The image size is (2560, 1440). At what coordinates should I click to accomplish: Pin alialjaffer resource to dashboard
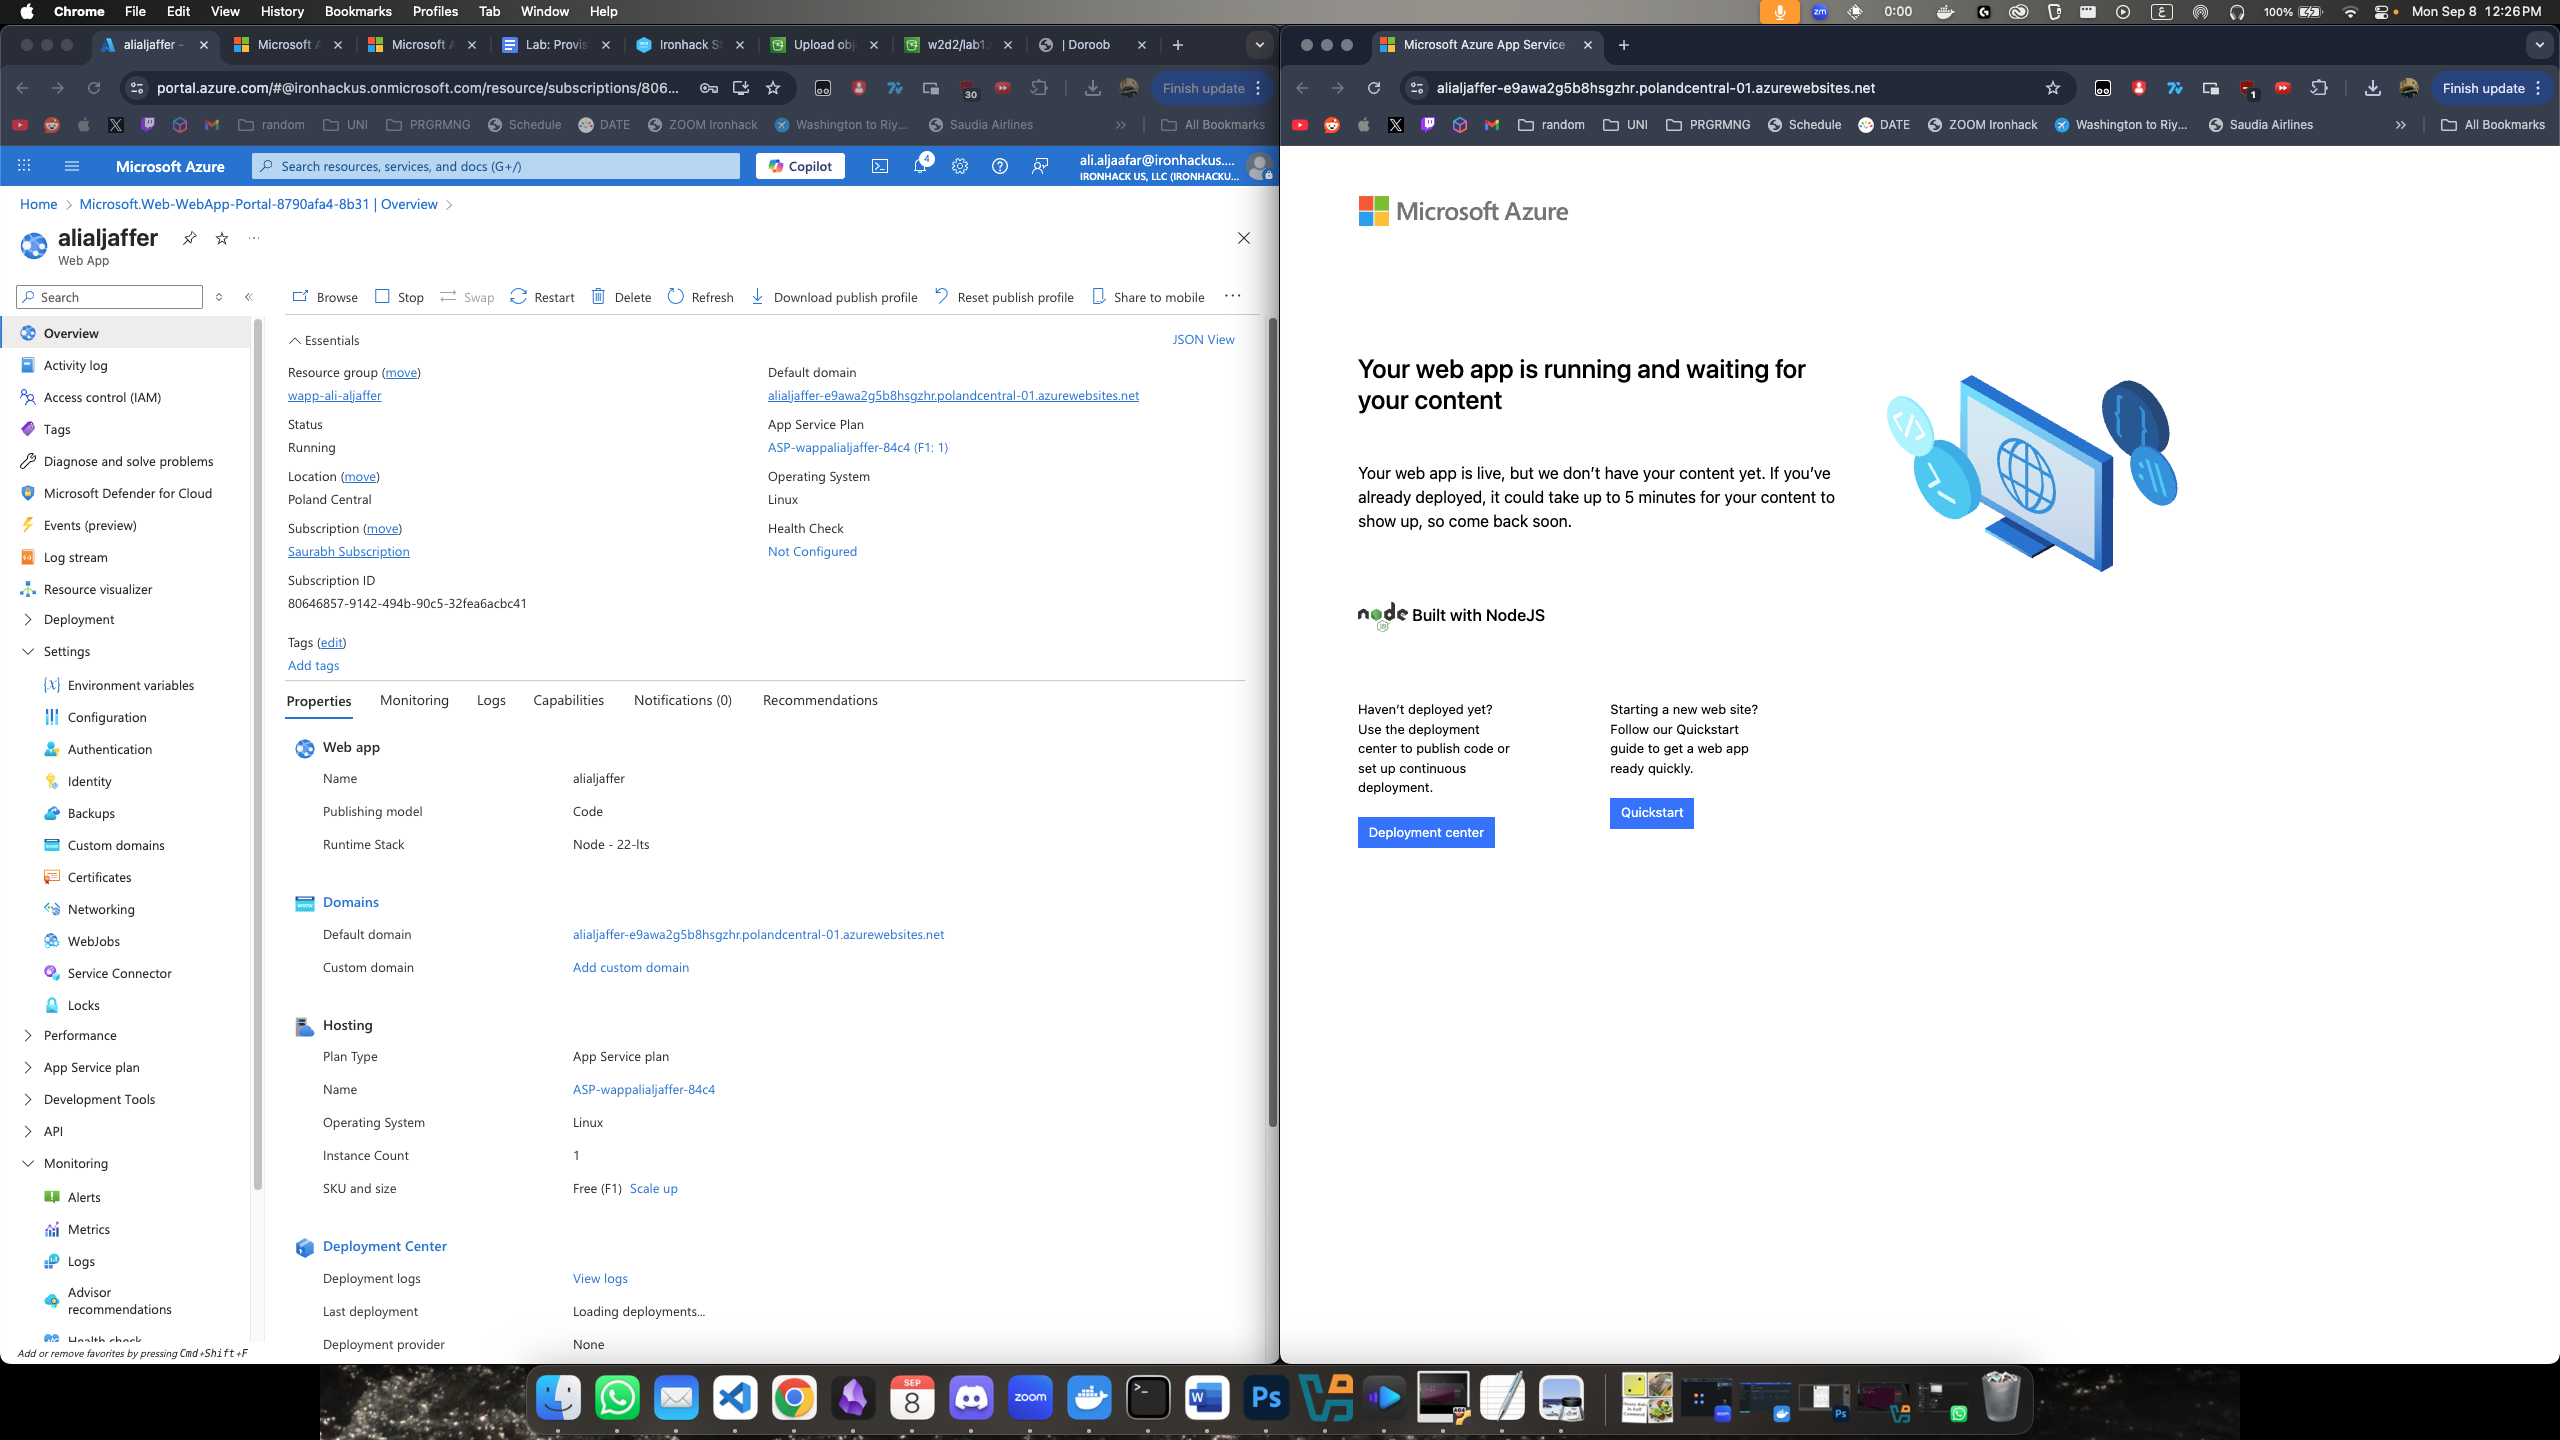tap(189, 238)
